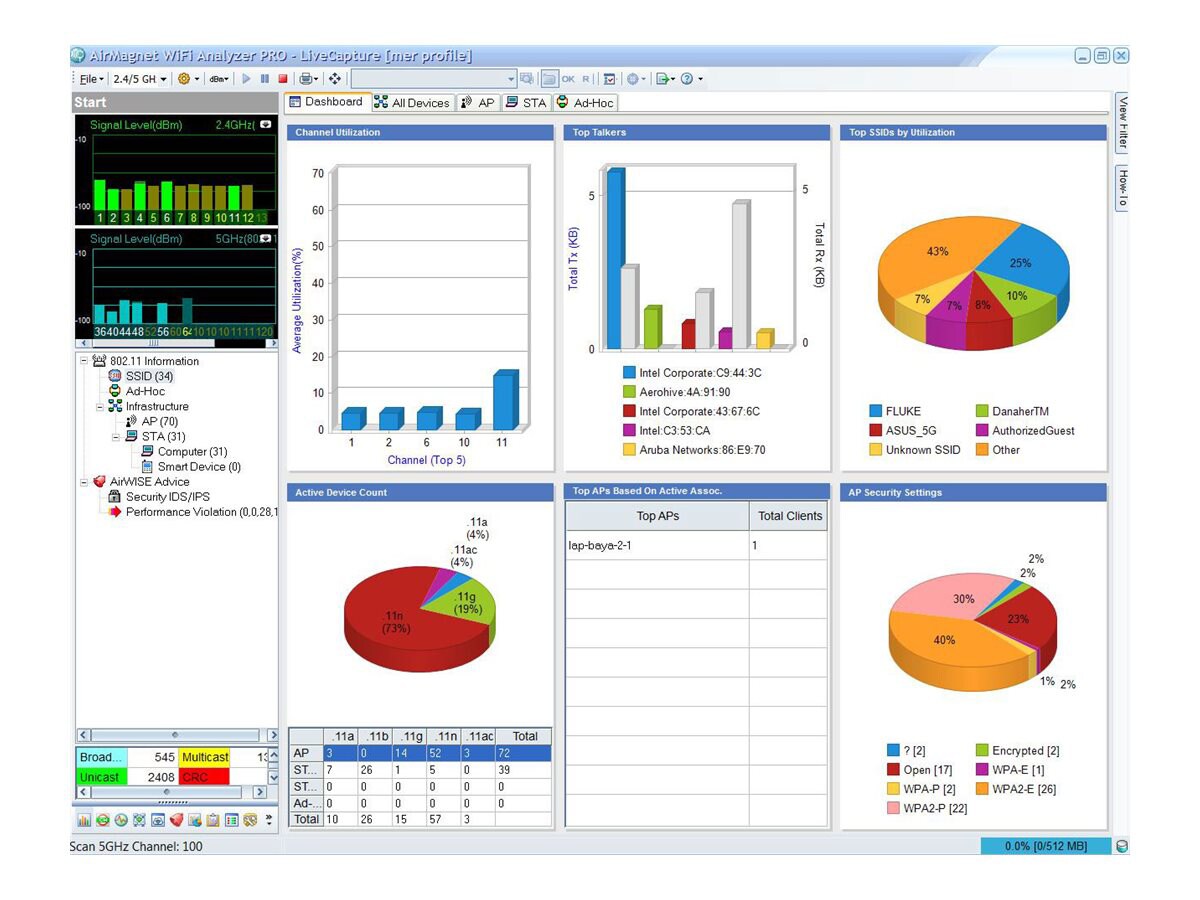Image resolution: width=1200 pixels, height=900 pixels.
Task: Select Security IDS/IPS in the tree
Action: (x=168, y=496)
